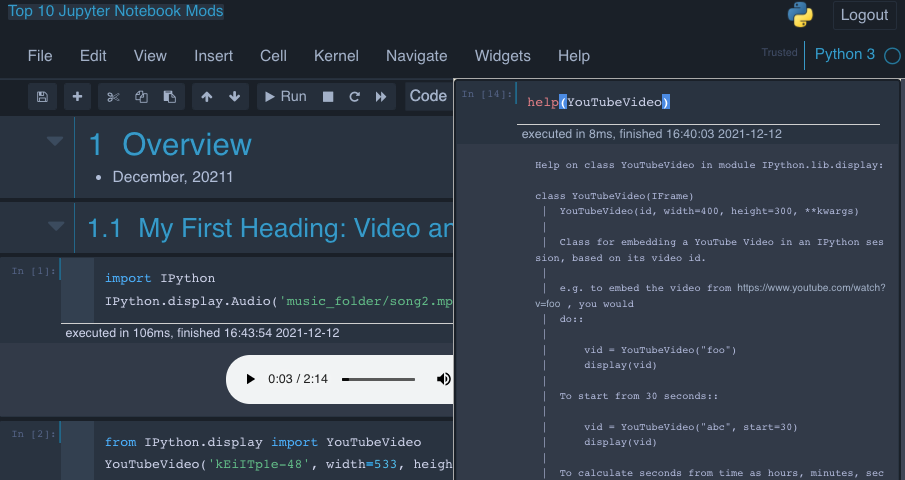Click the audio time readout 0:03 / 2:14

[298, 379]
